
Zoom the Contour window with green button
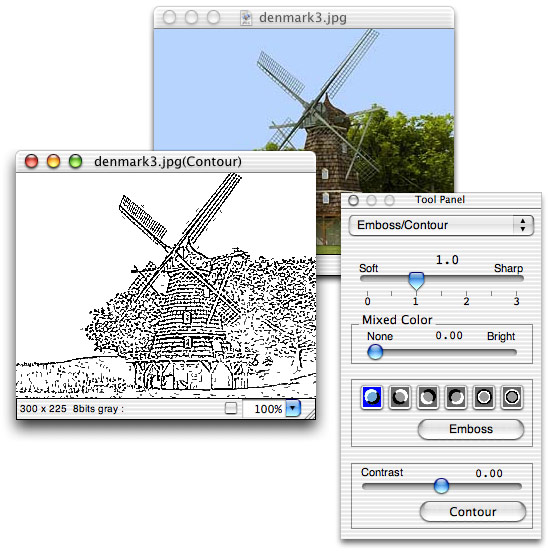[75, 161]
